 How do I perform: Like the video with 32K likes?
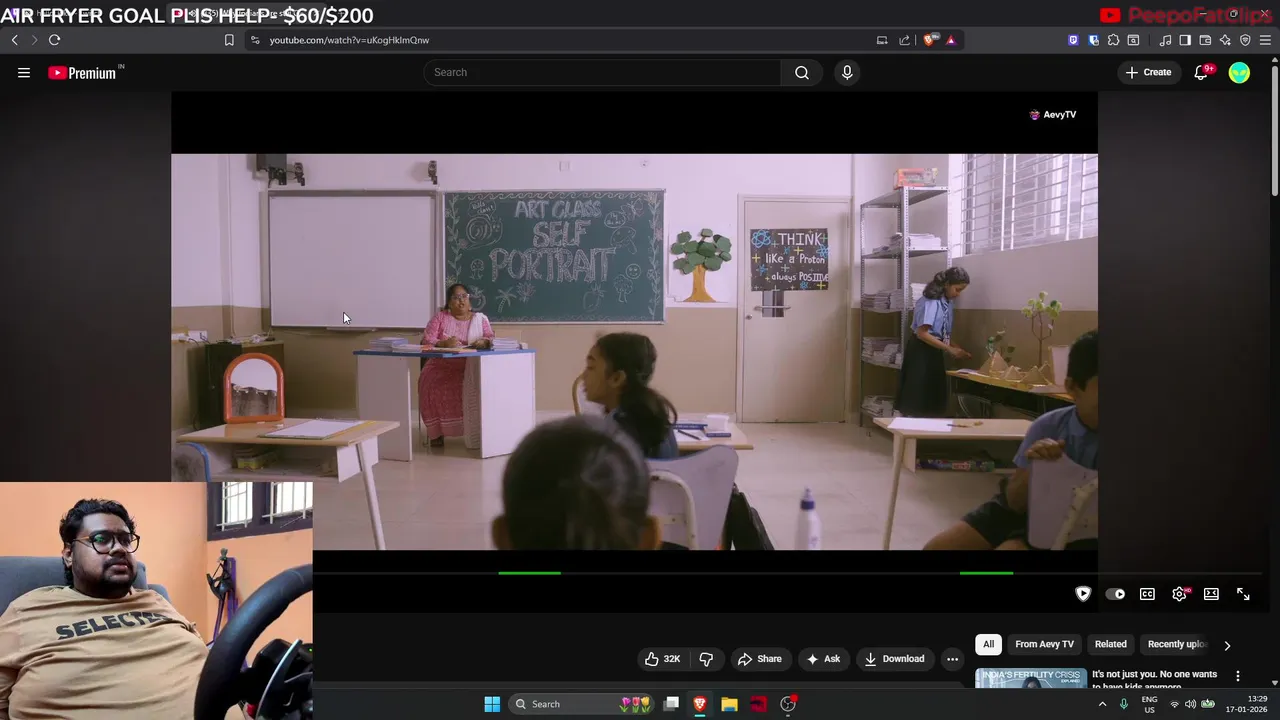coord(662,659)
